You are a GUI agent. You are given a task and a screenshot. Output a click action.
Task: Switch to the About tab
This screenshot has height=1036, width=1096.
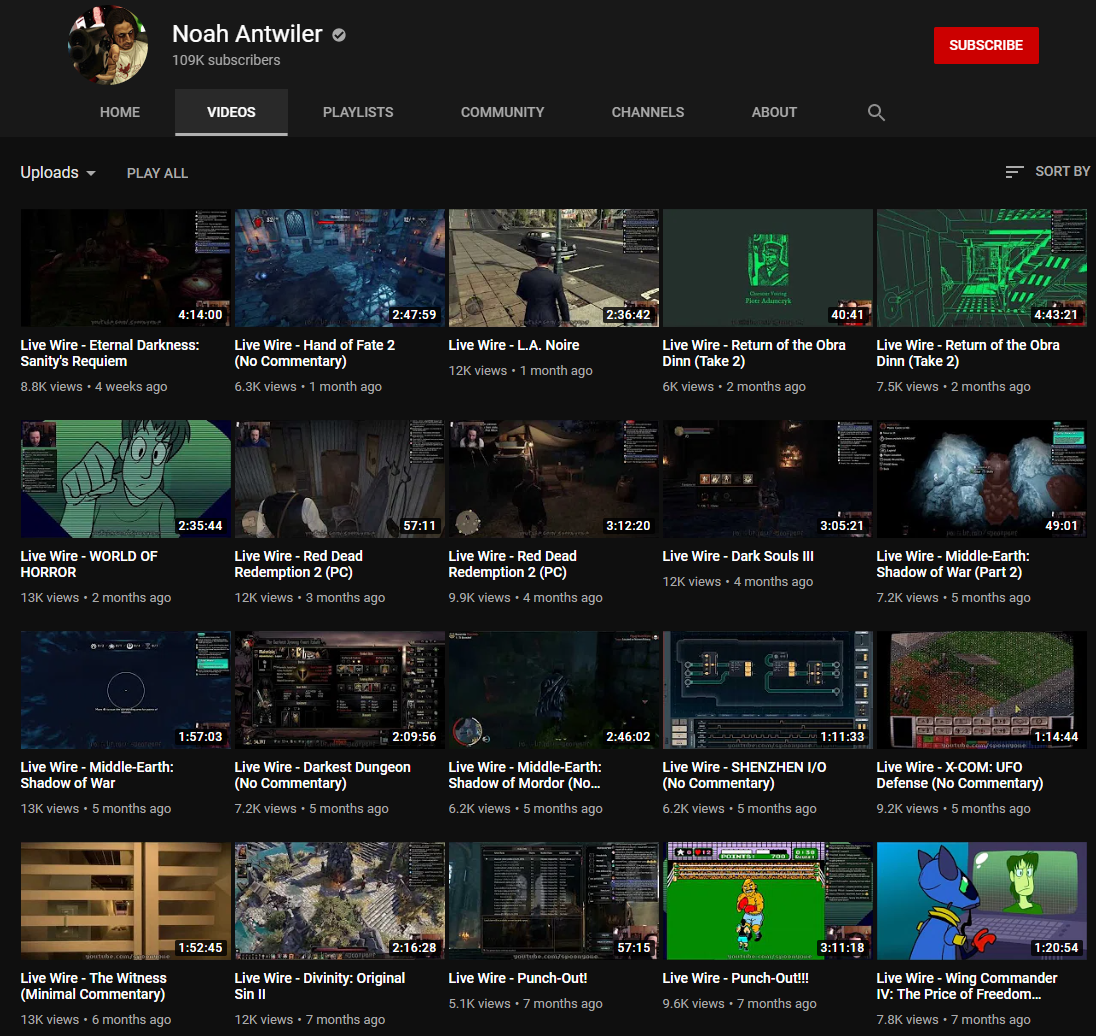point(774,113)
